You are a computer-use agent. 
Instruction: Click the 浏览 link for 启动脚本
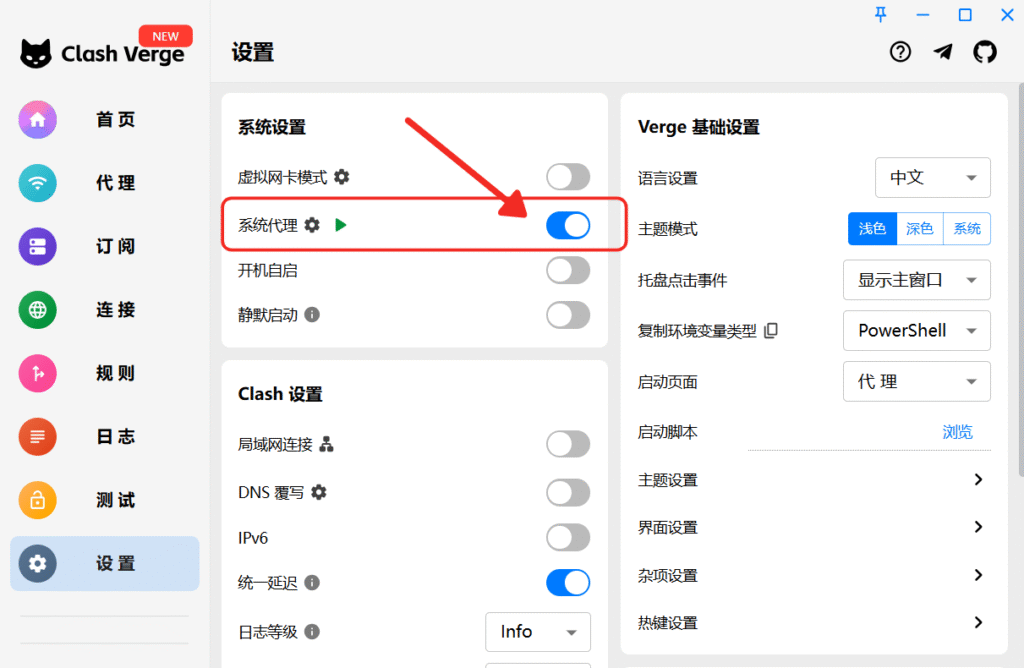[x=957, y=432]
